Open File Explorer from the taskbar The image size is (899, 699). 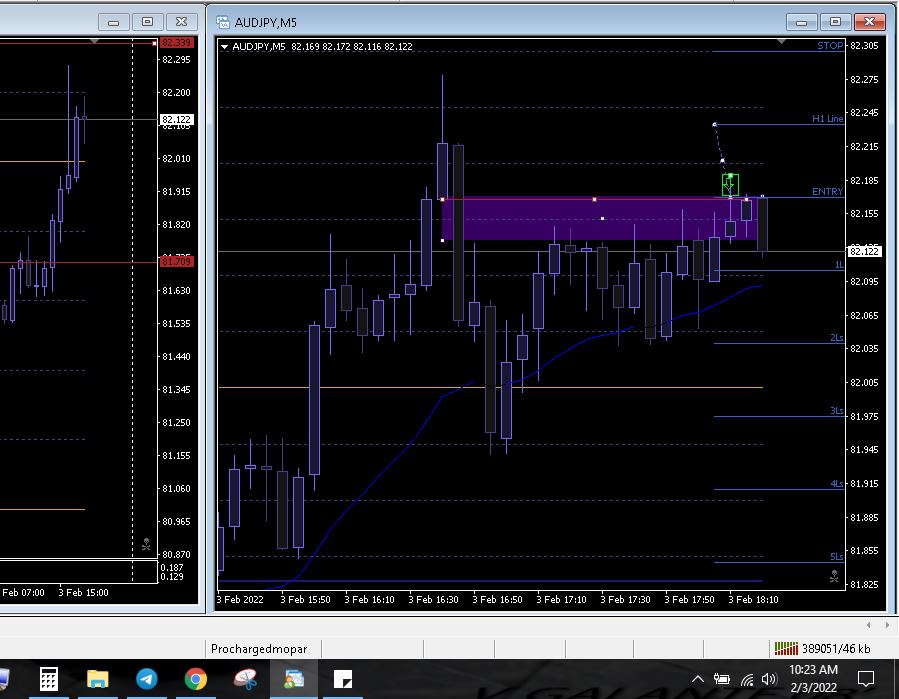97,679
